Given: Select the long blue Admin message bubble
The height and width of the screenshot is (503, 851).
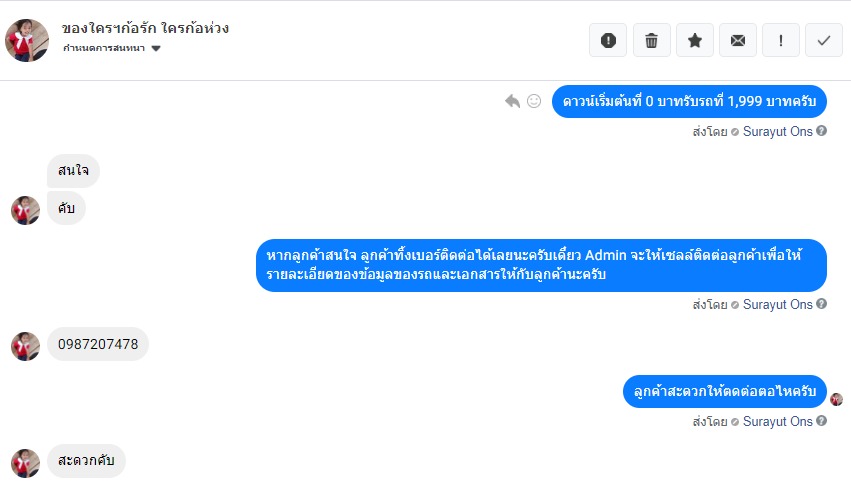Looking at the screenshot, I should (541, 265).
